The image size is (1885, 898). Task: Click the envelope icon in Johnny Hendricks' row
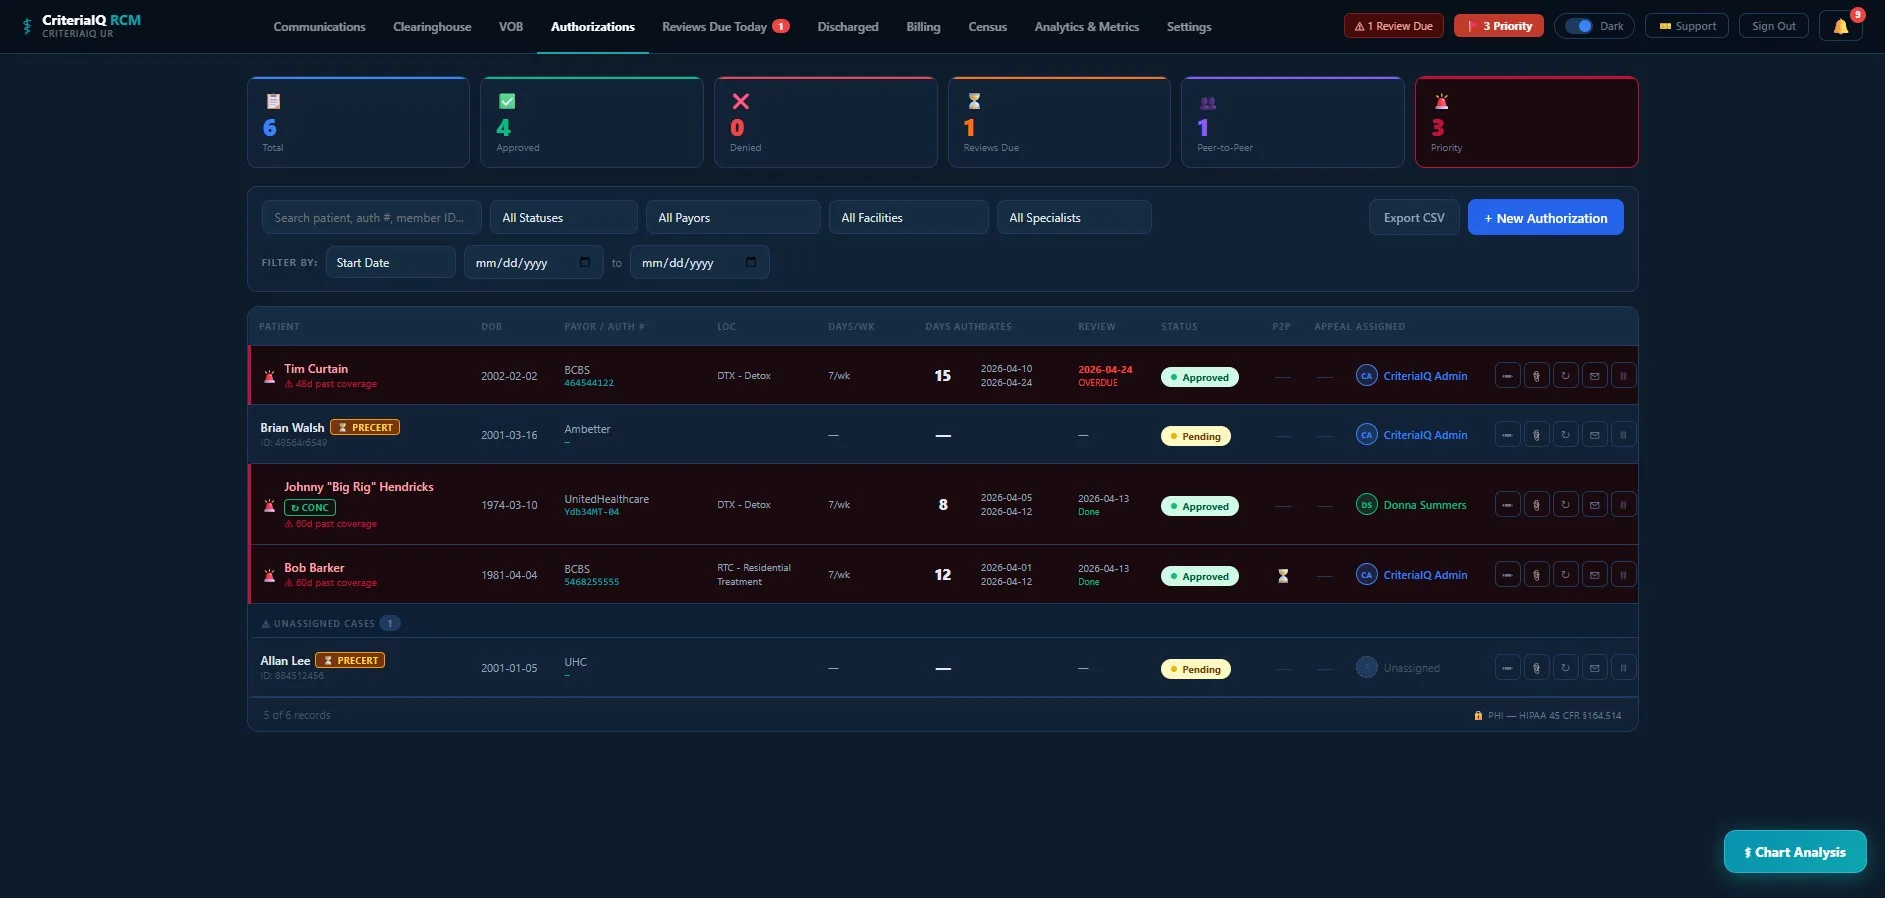coord(1594,505)
